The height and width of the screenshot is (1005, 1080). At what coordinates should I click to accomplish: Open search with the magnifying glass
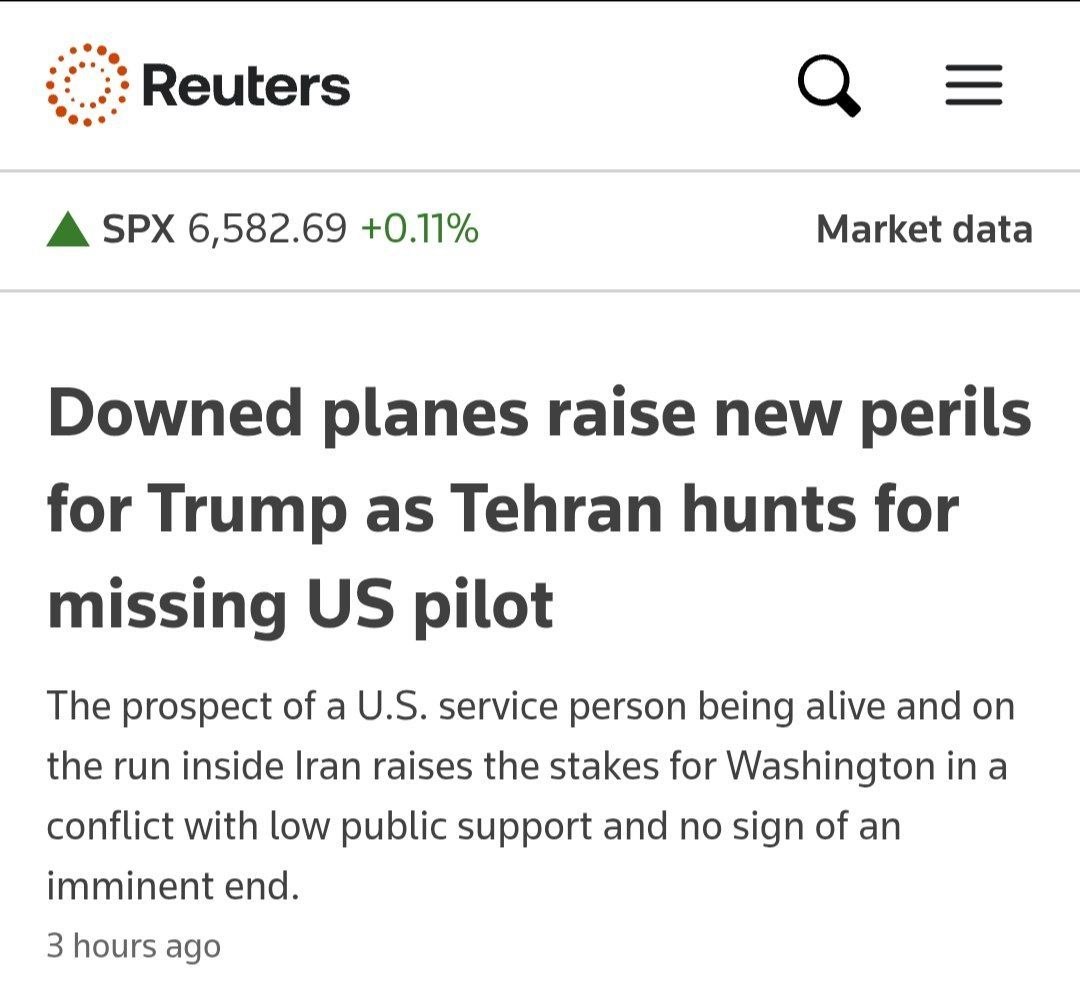[829, 86]
